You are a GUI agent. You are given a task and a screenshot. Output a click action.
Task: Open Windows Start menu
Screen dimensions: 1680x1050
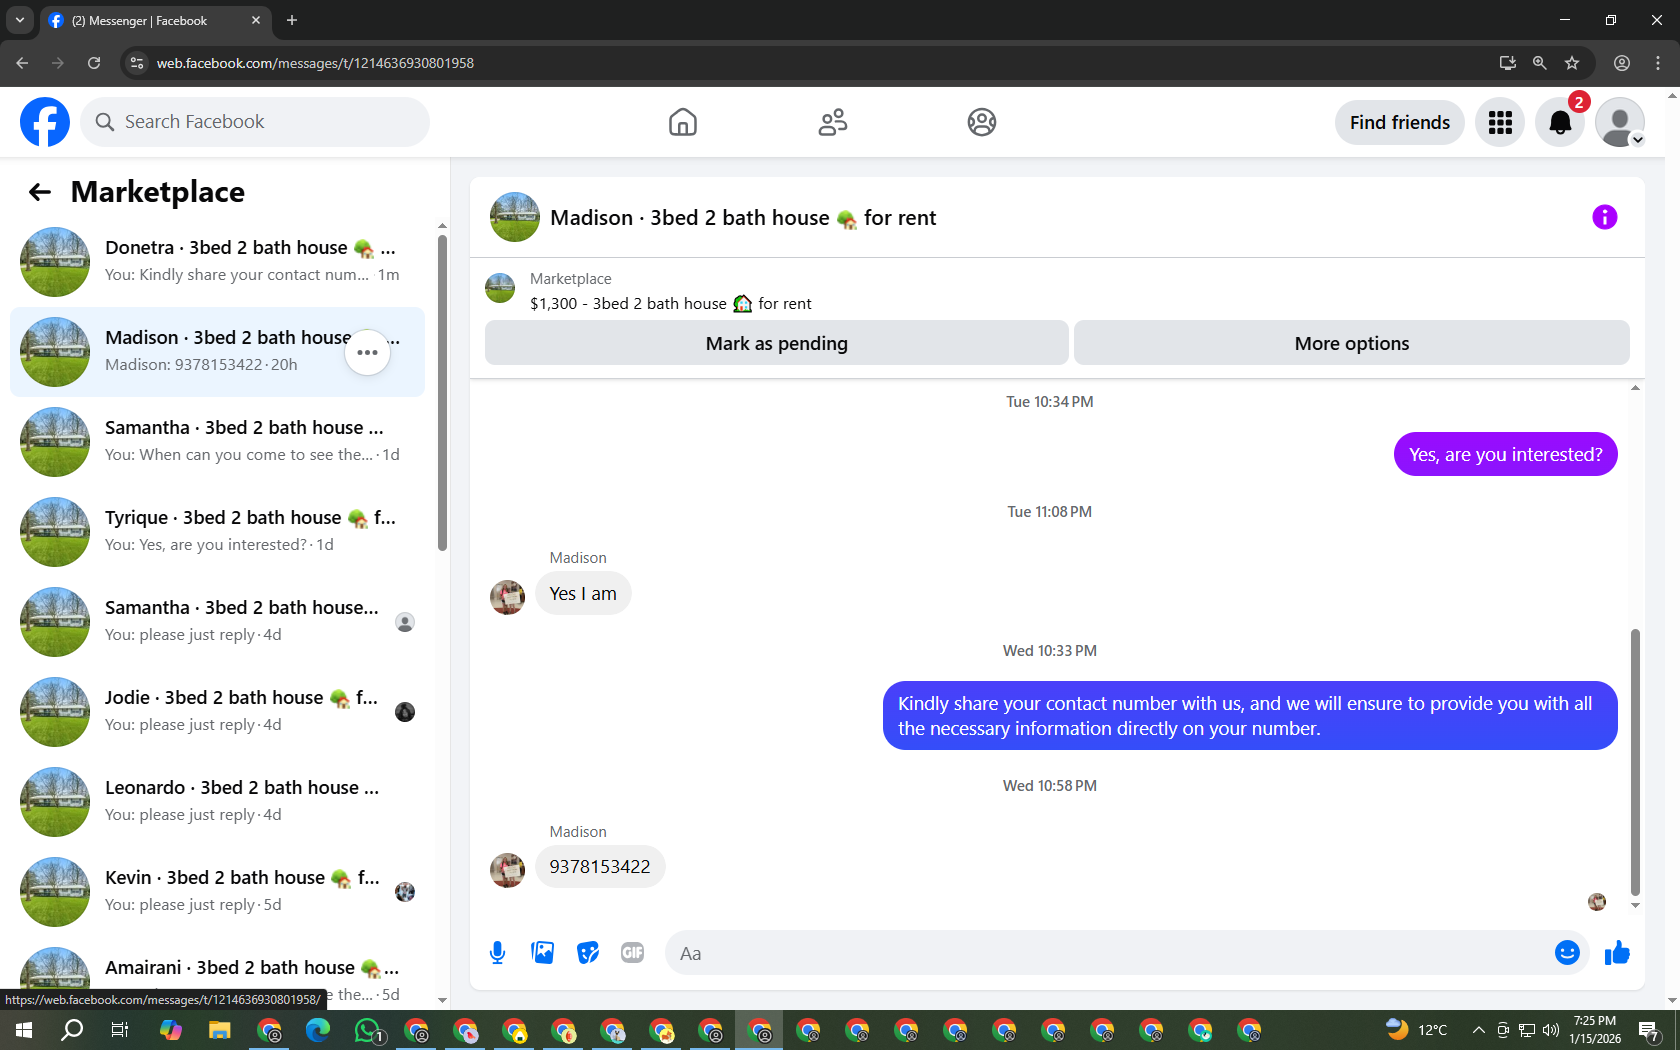point(24,1030)
